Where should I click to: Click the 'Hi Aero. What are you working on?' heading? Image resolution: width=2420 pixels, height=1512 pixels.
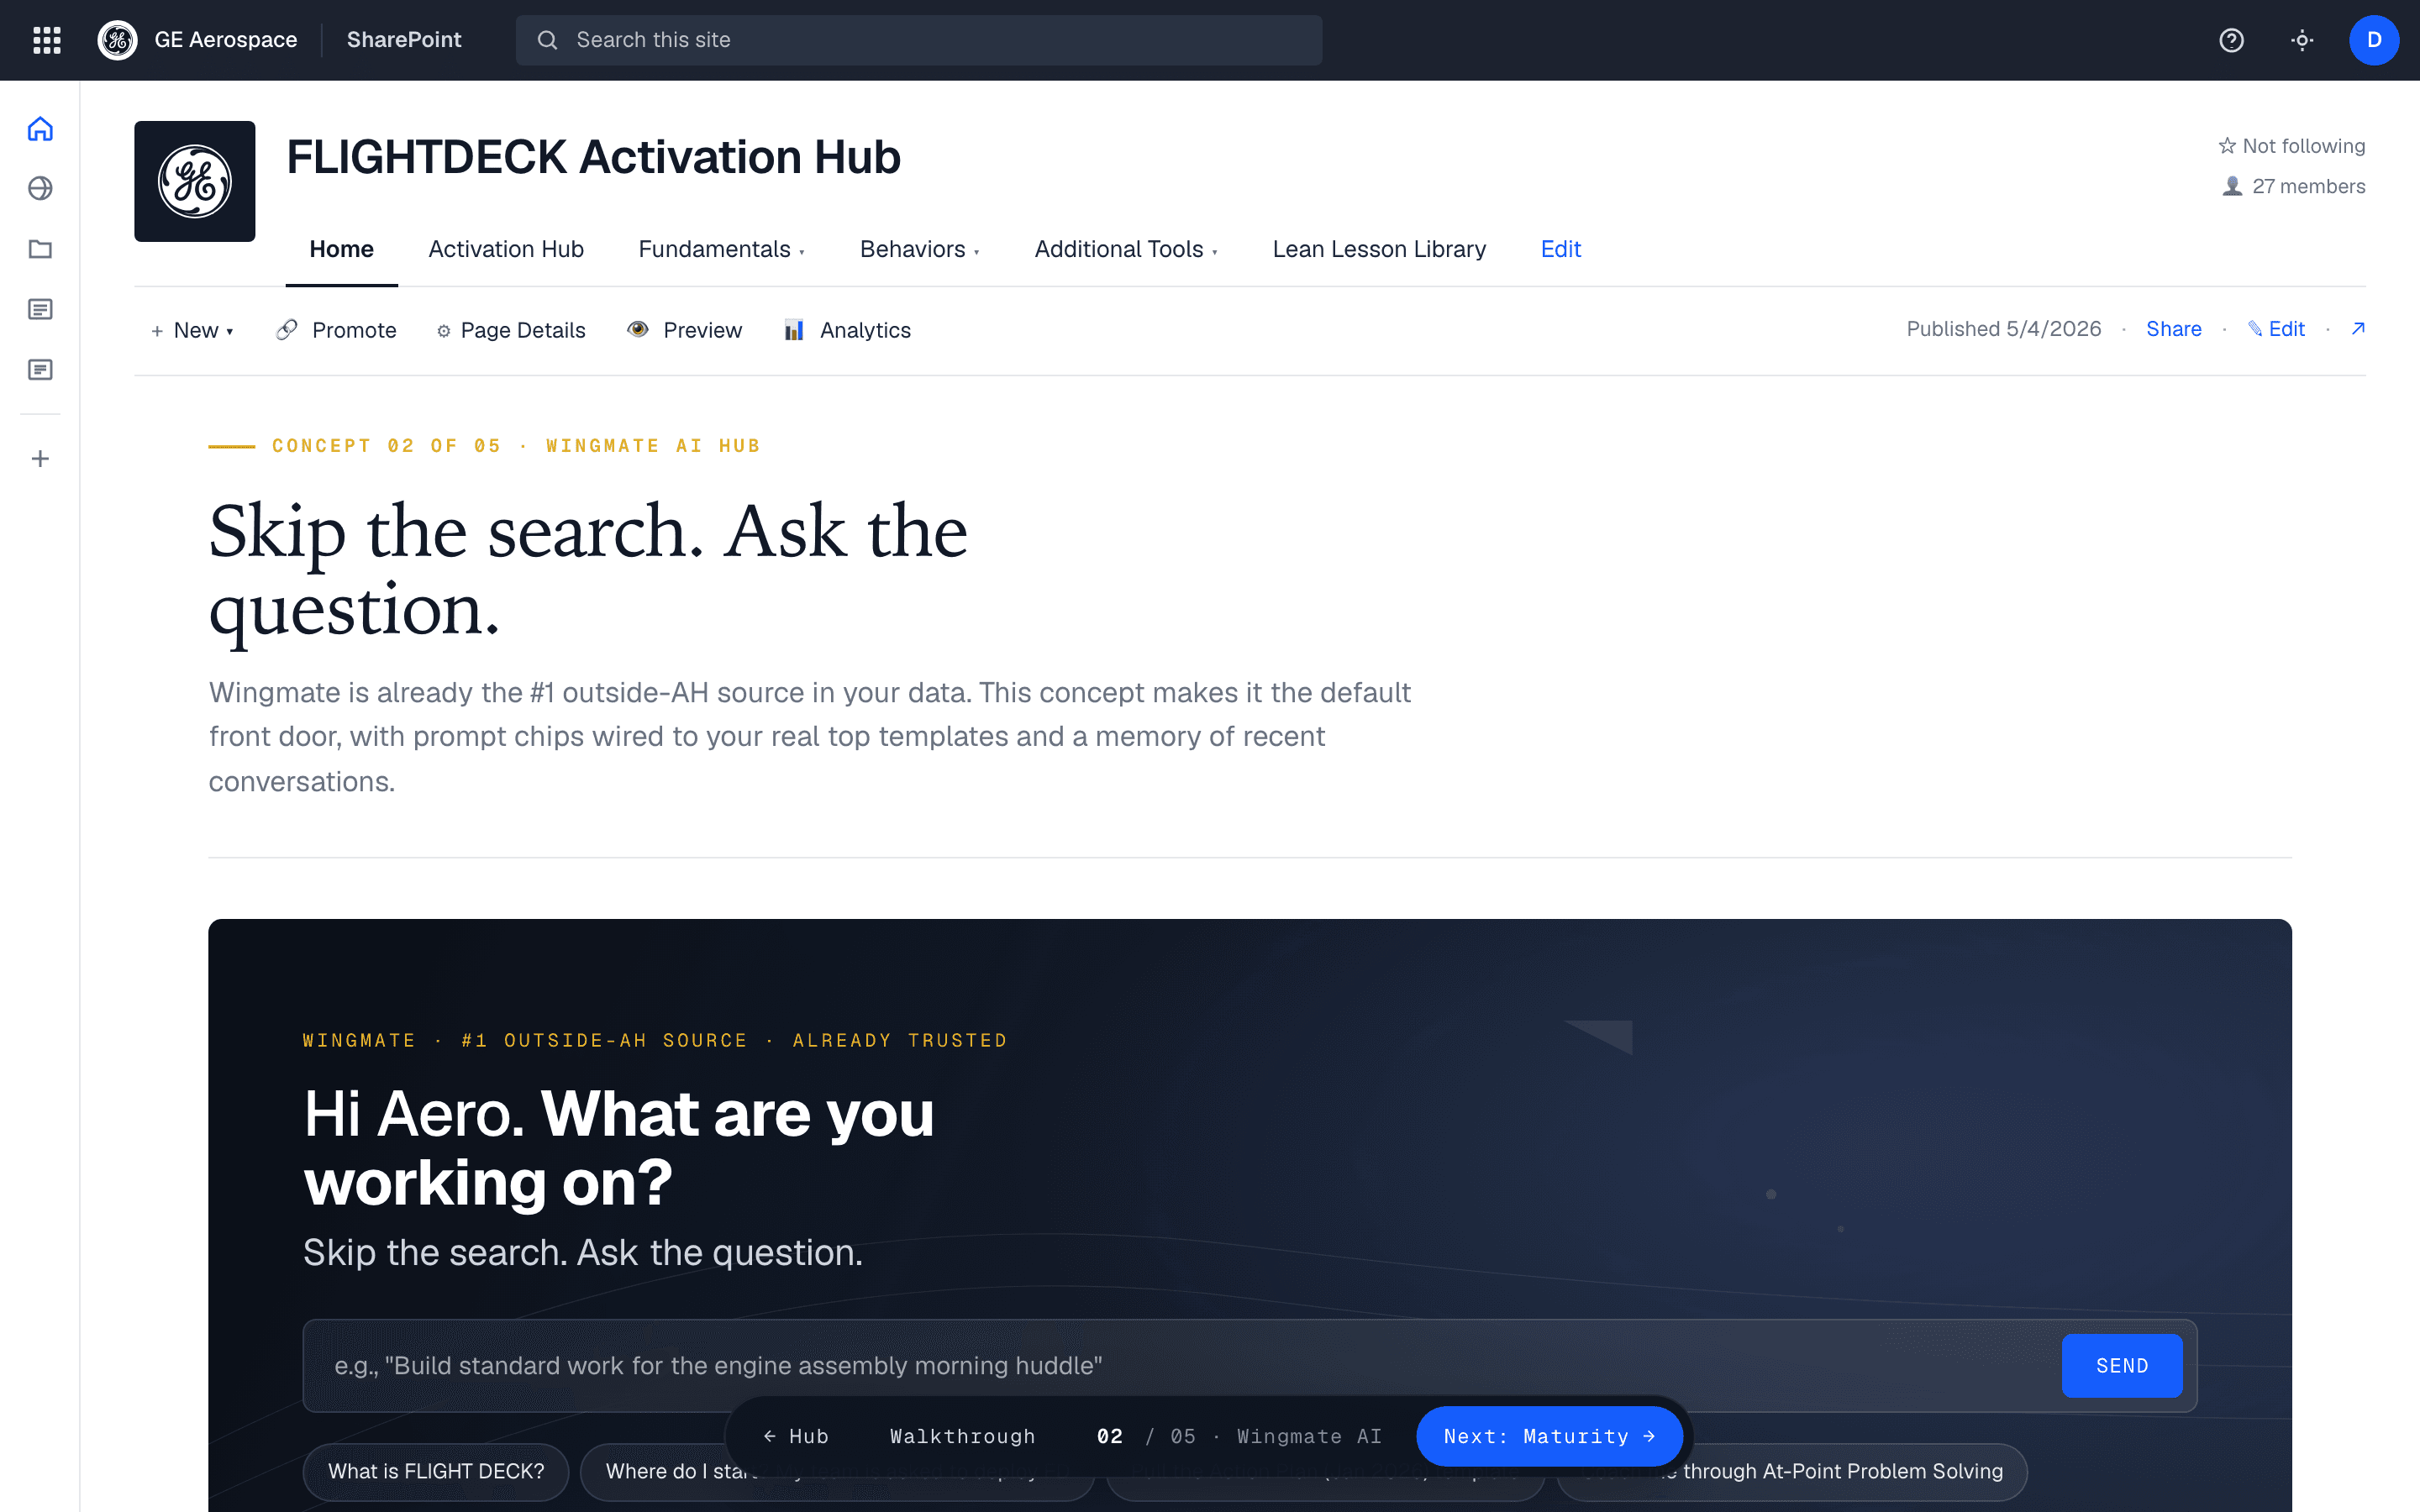[619, 1148]
